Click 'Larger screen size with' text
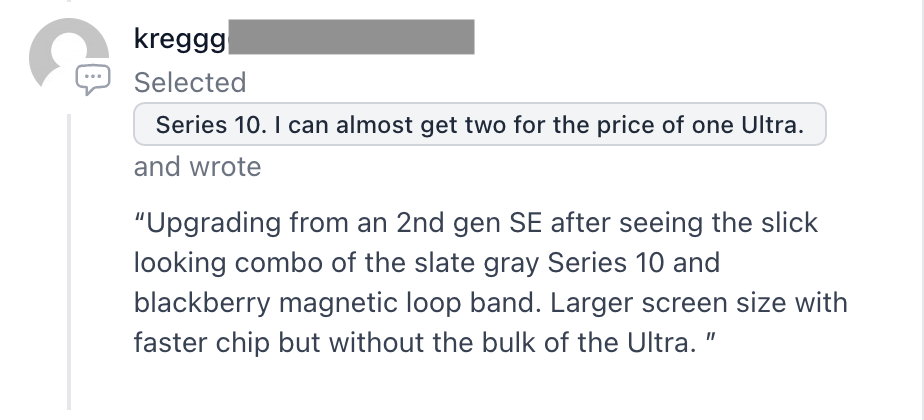This screenshot has width=924, height=420. click(x=699, y=303)
